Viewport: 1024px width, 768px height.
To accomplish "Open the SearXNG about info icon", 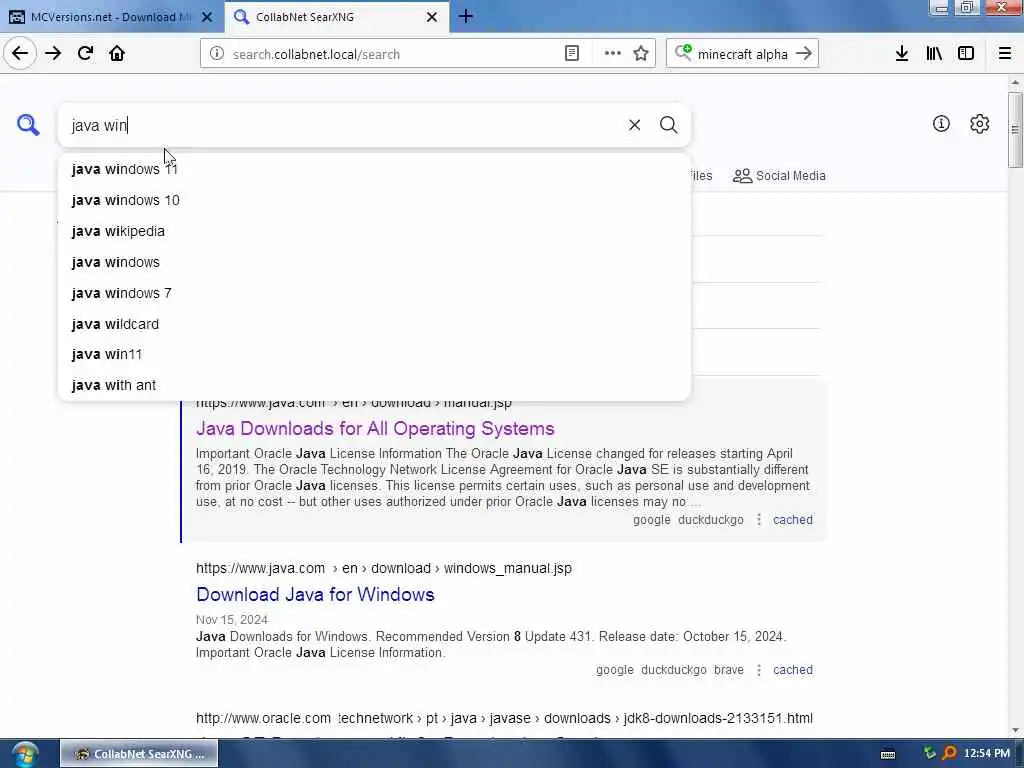I will (x=941, y=124).
